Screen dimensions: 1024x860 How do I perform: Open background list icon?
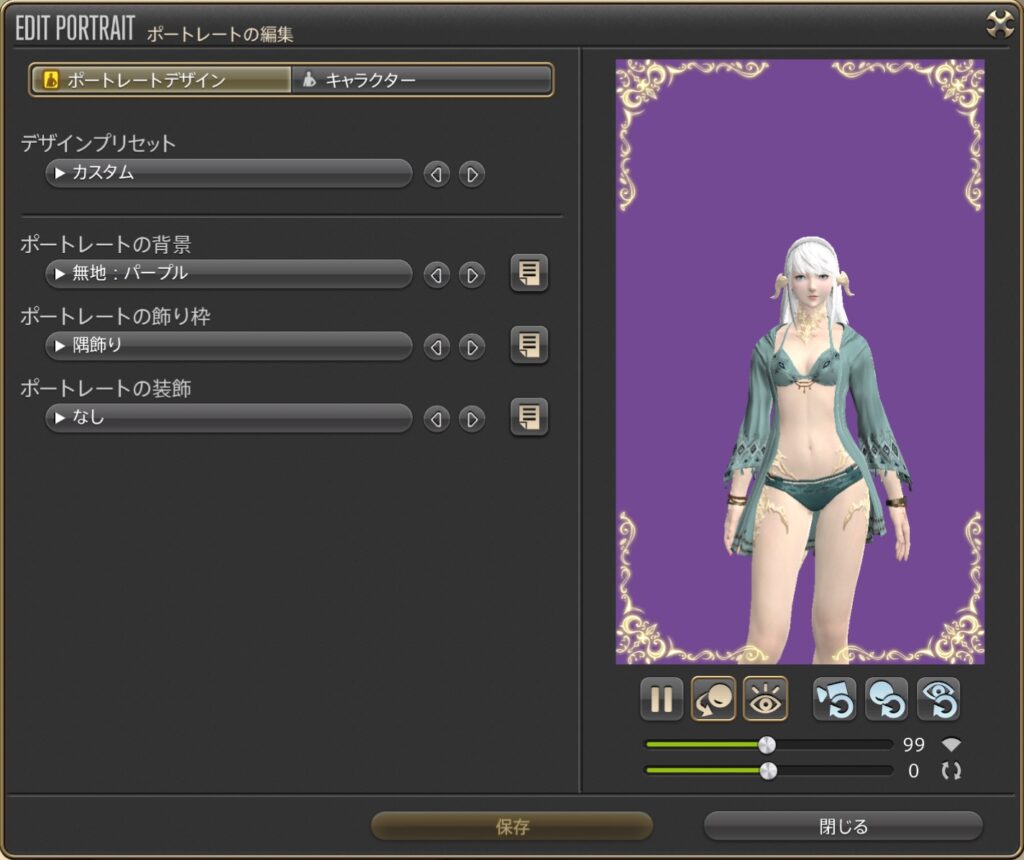(x=529, y=273)
